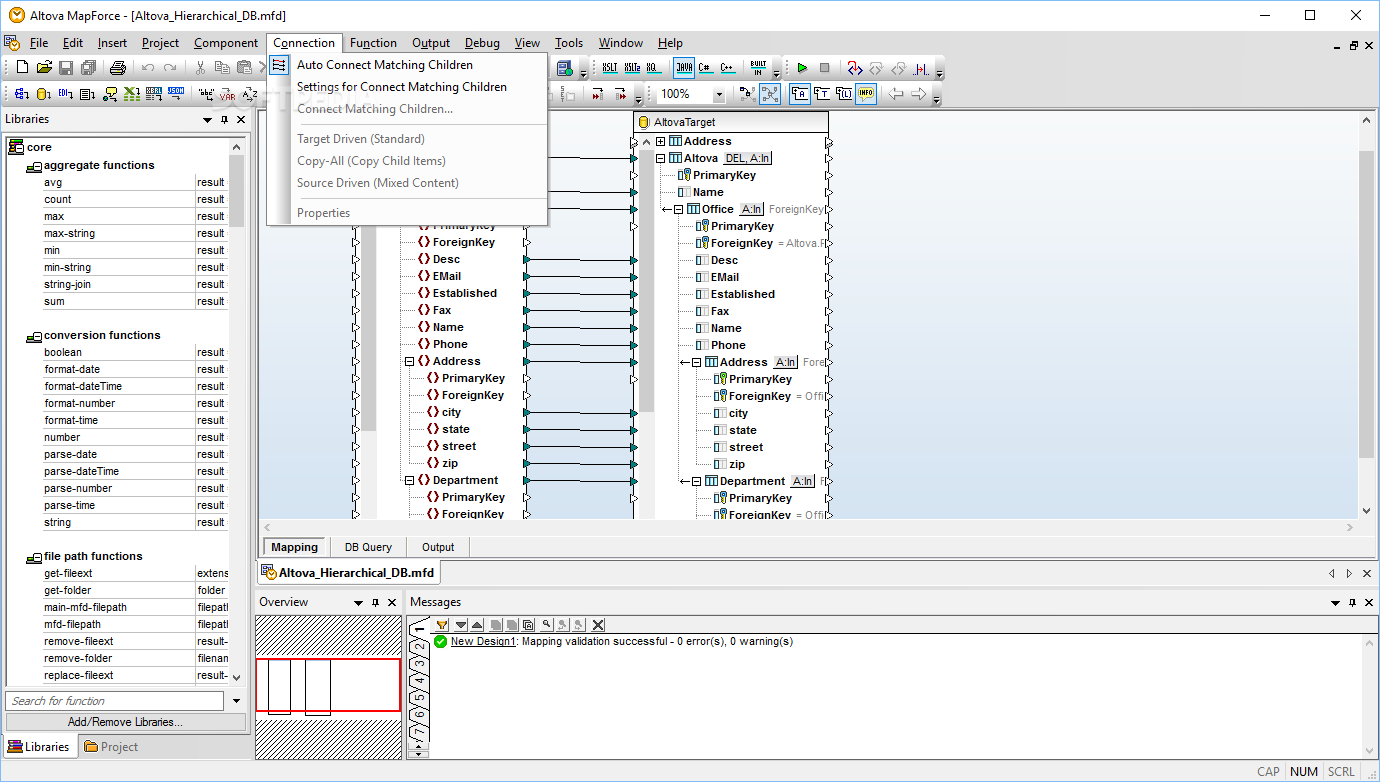Toggle show types (T) button
Viewport: 1380px width, 782px height.
click(823, 94)
